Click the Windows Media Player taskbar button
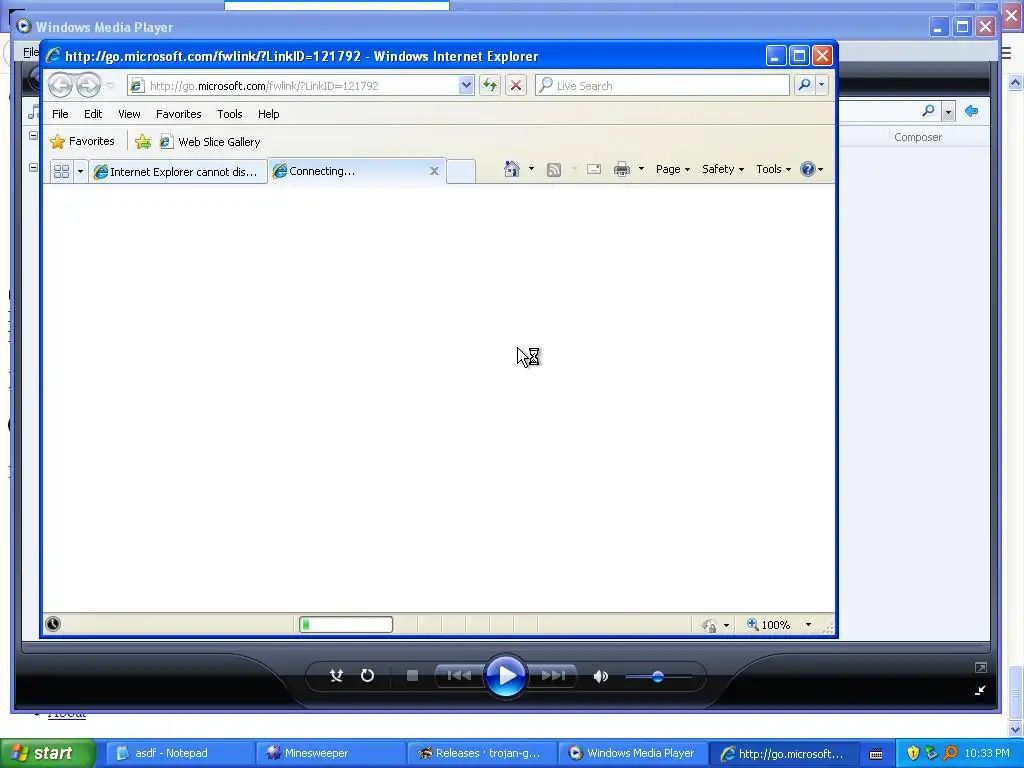1024x768 pixels. pos(631,753)
